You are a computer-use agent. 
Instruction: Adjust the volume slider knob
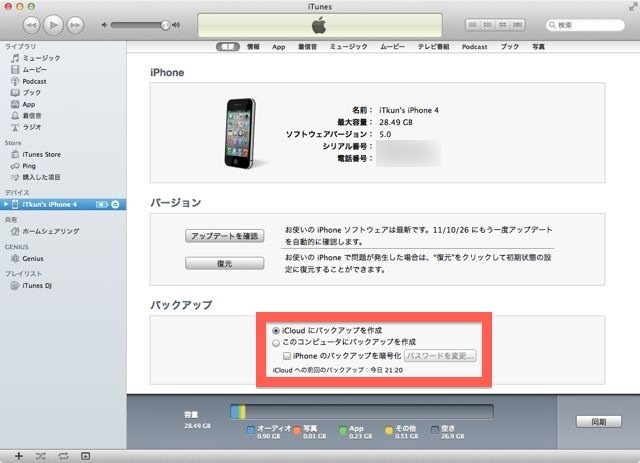tap(165, 25)
